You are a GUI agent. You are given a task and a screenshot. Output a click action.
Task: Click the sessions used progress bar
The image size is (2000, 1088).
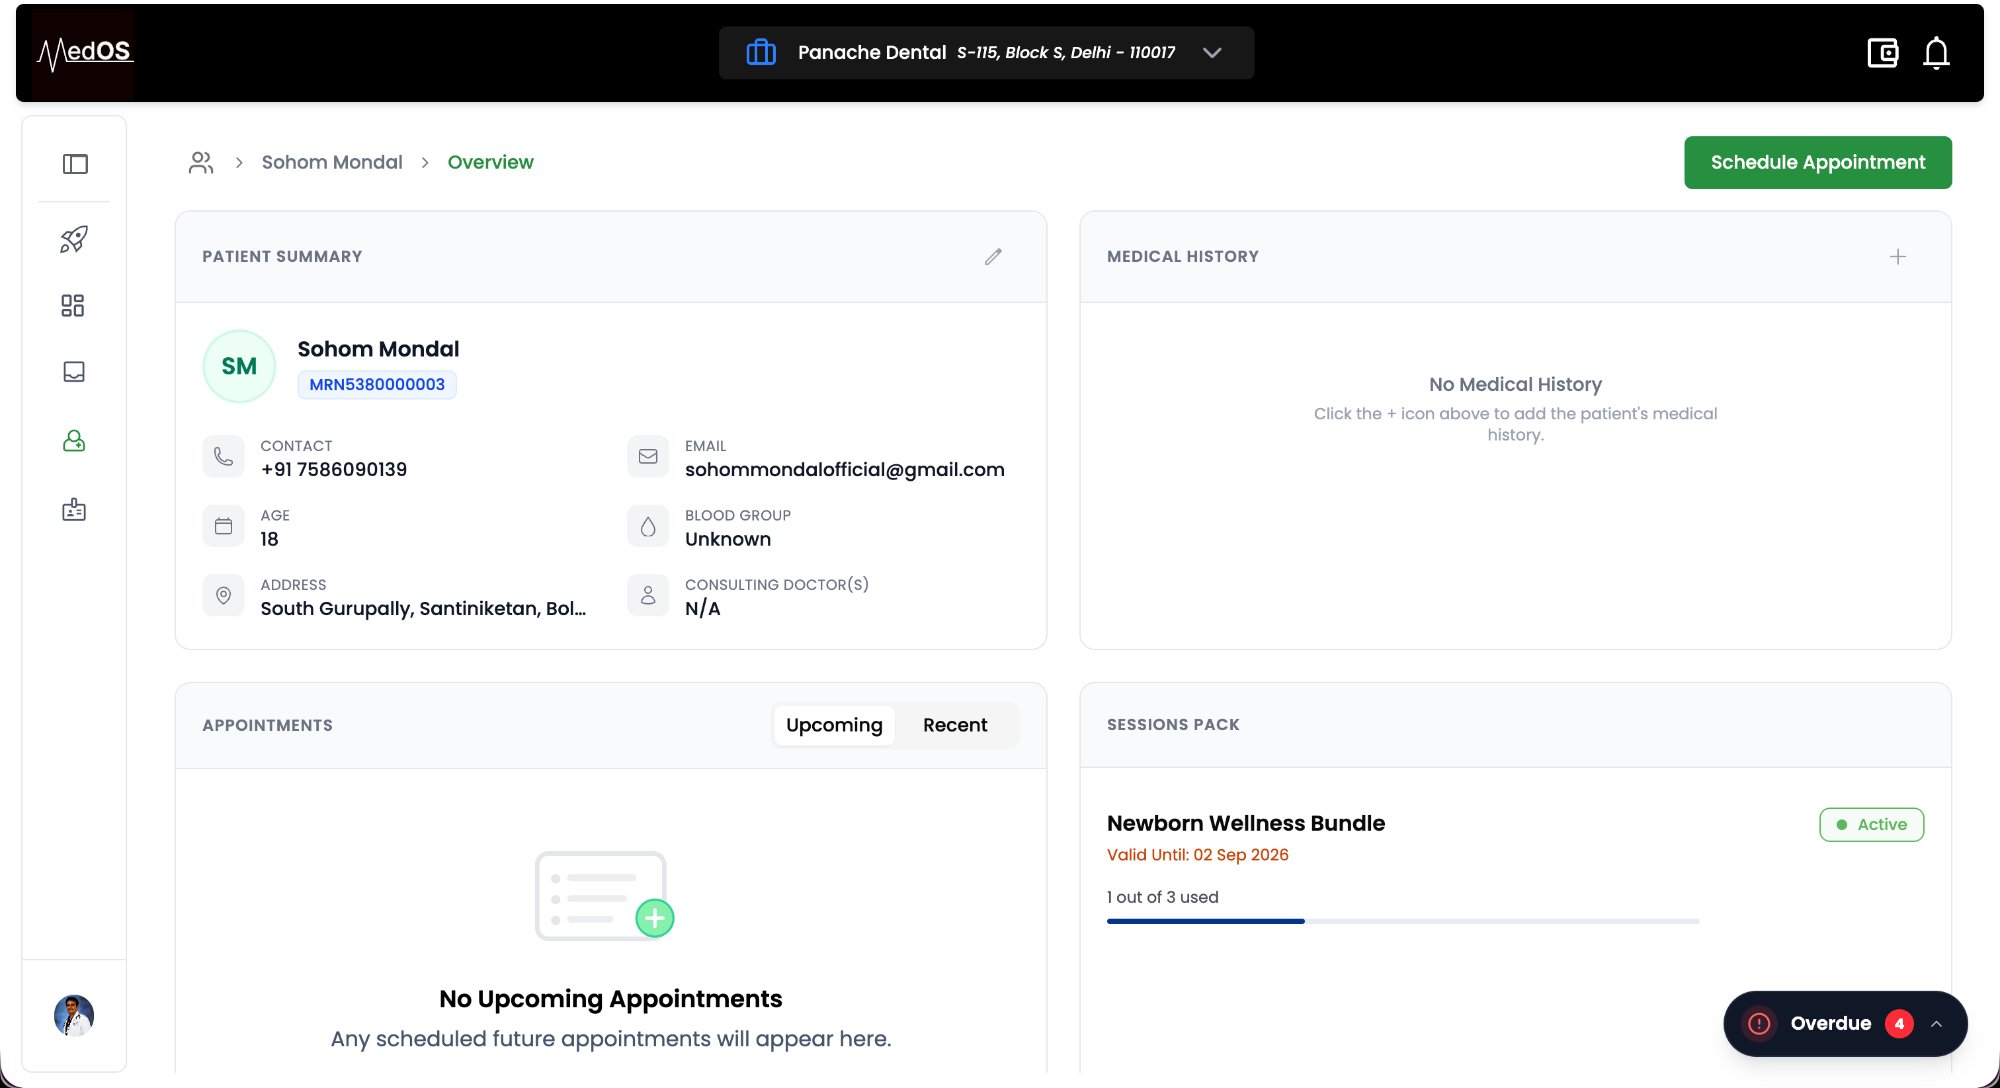pos(1402,921)
